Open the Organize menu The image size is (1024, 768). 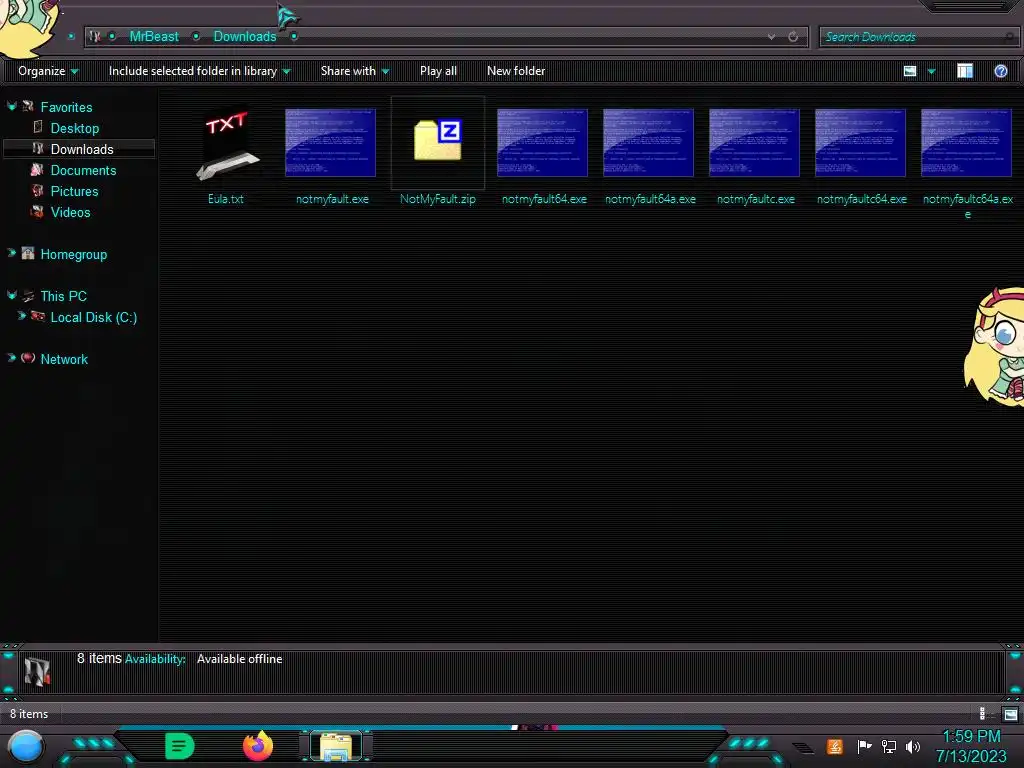(x=48, y=71)
